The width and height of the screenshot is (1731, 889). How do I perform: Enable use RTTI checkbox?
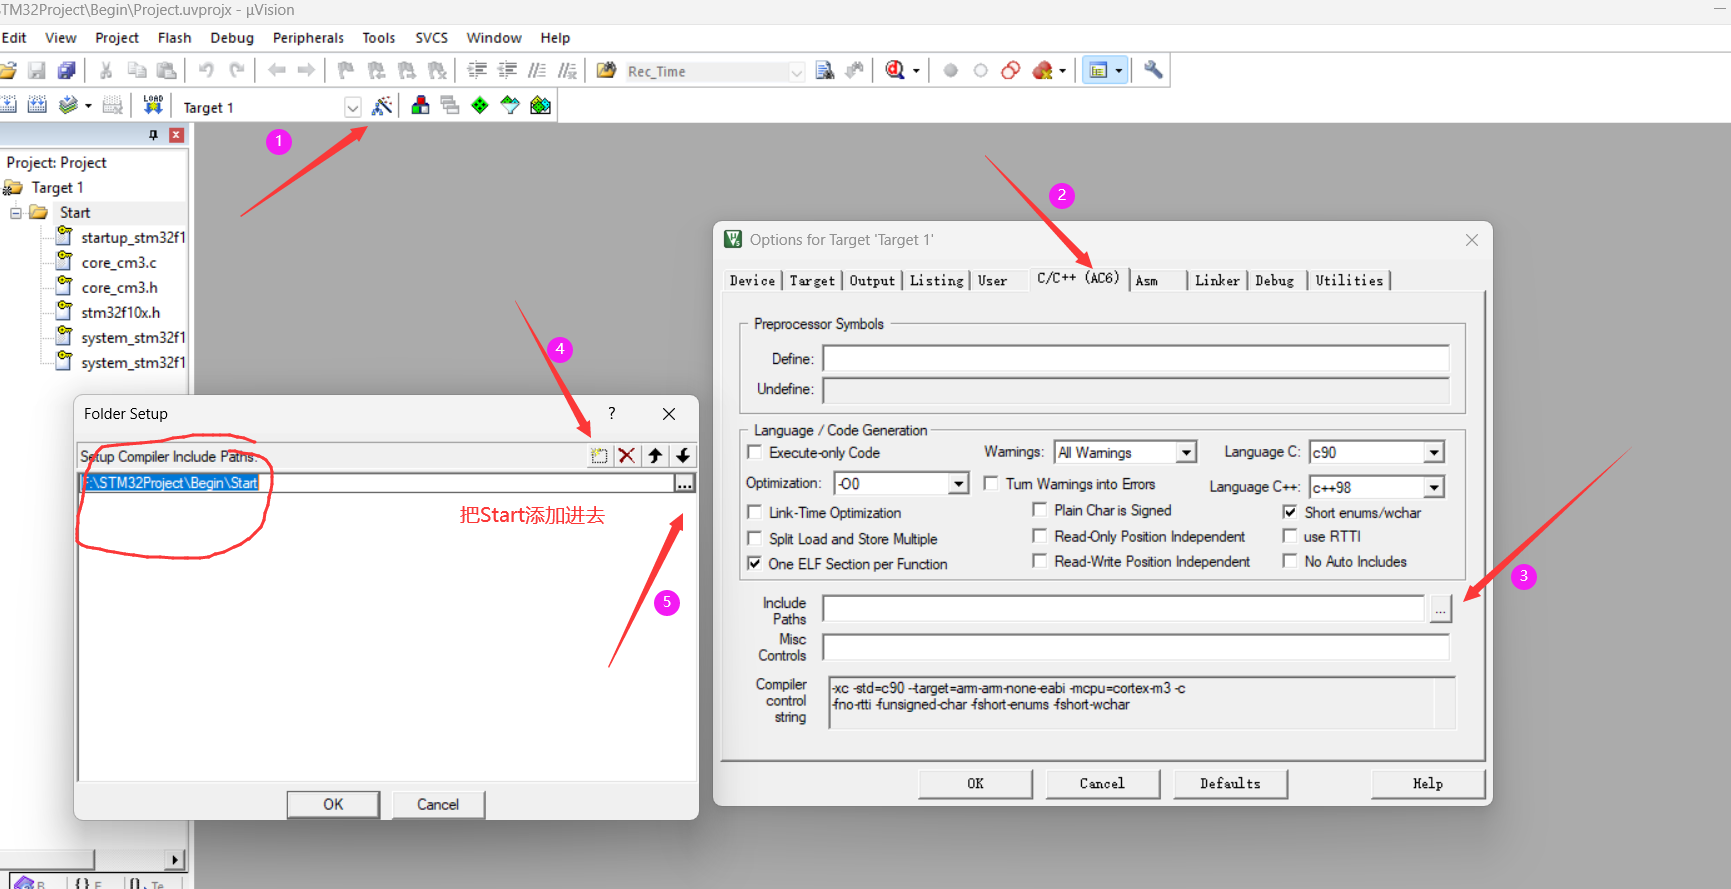click(1290, 536)
